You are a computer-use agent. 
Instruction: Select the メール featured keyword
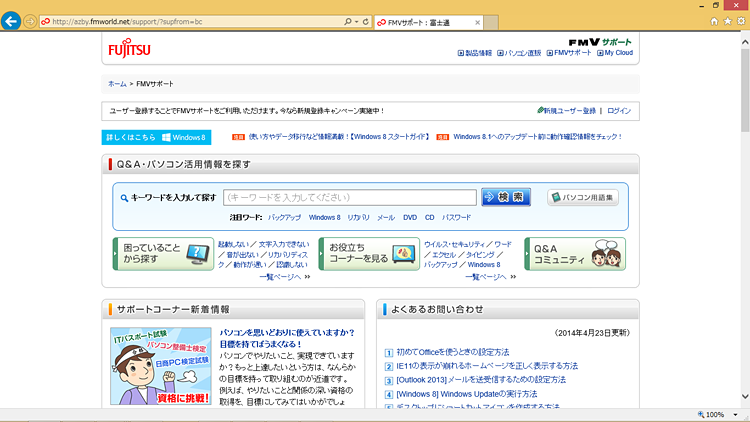point(386,217)
